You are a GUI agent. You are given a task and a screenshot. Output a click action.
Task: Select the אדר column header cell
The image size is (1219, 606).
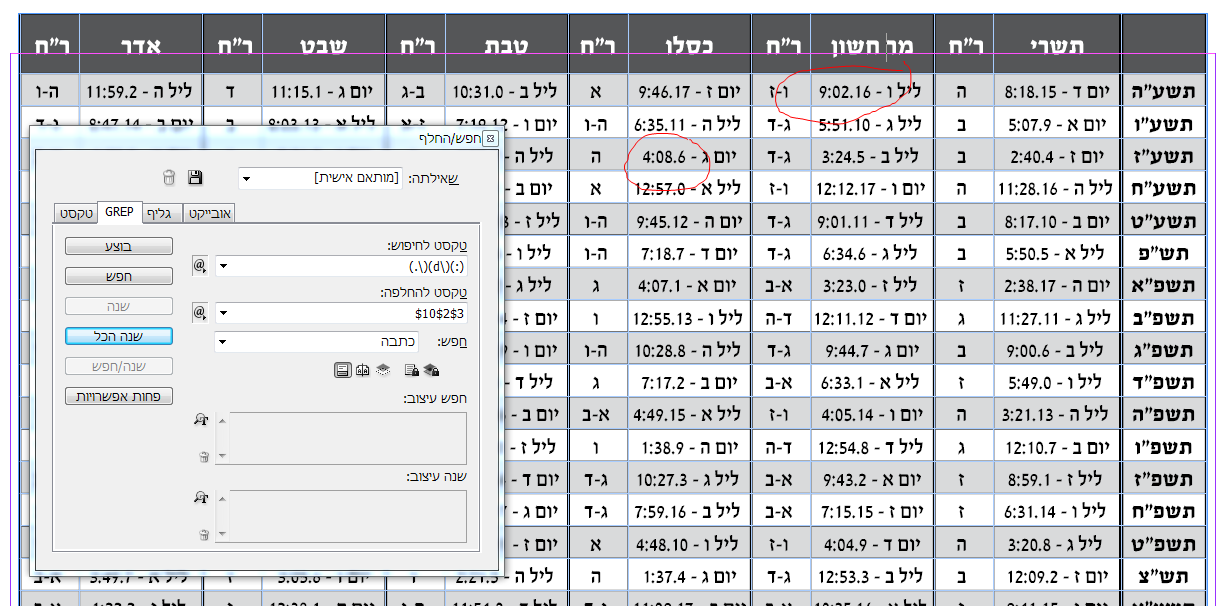click(x=141, y=45)
